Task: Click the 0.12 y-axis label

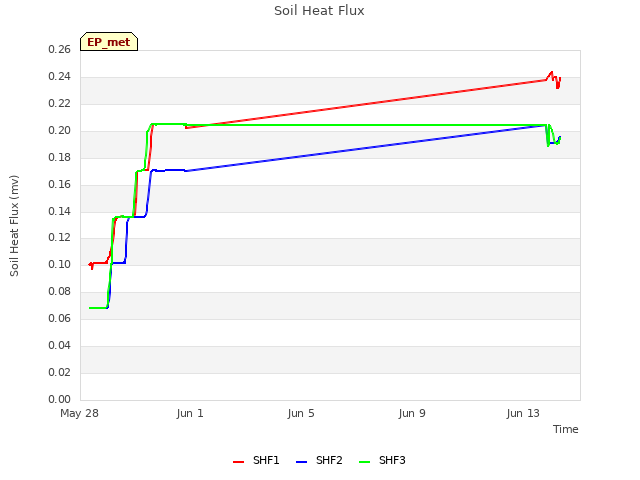Action: (x=60, y=237)
